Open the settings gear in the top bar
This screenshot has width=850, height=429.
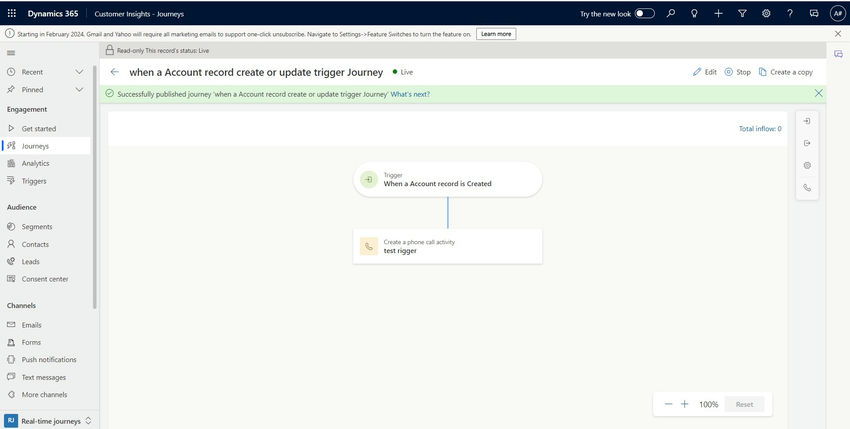coord(766,14)
